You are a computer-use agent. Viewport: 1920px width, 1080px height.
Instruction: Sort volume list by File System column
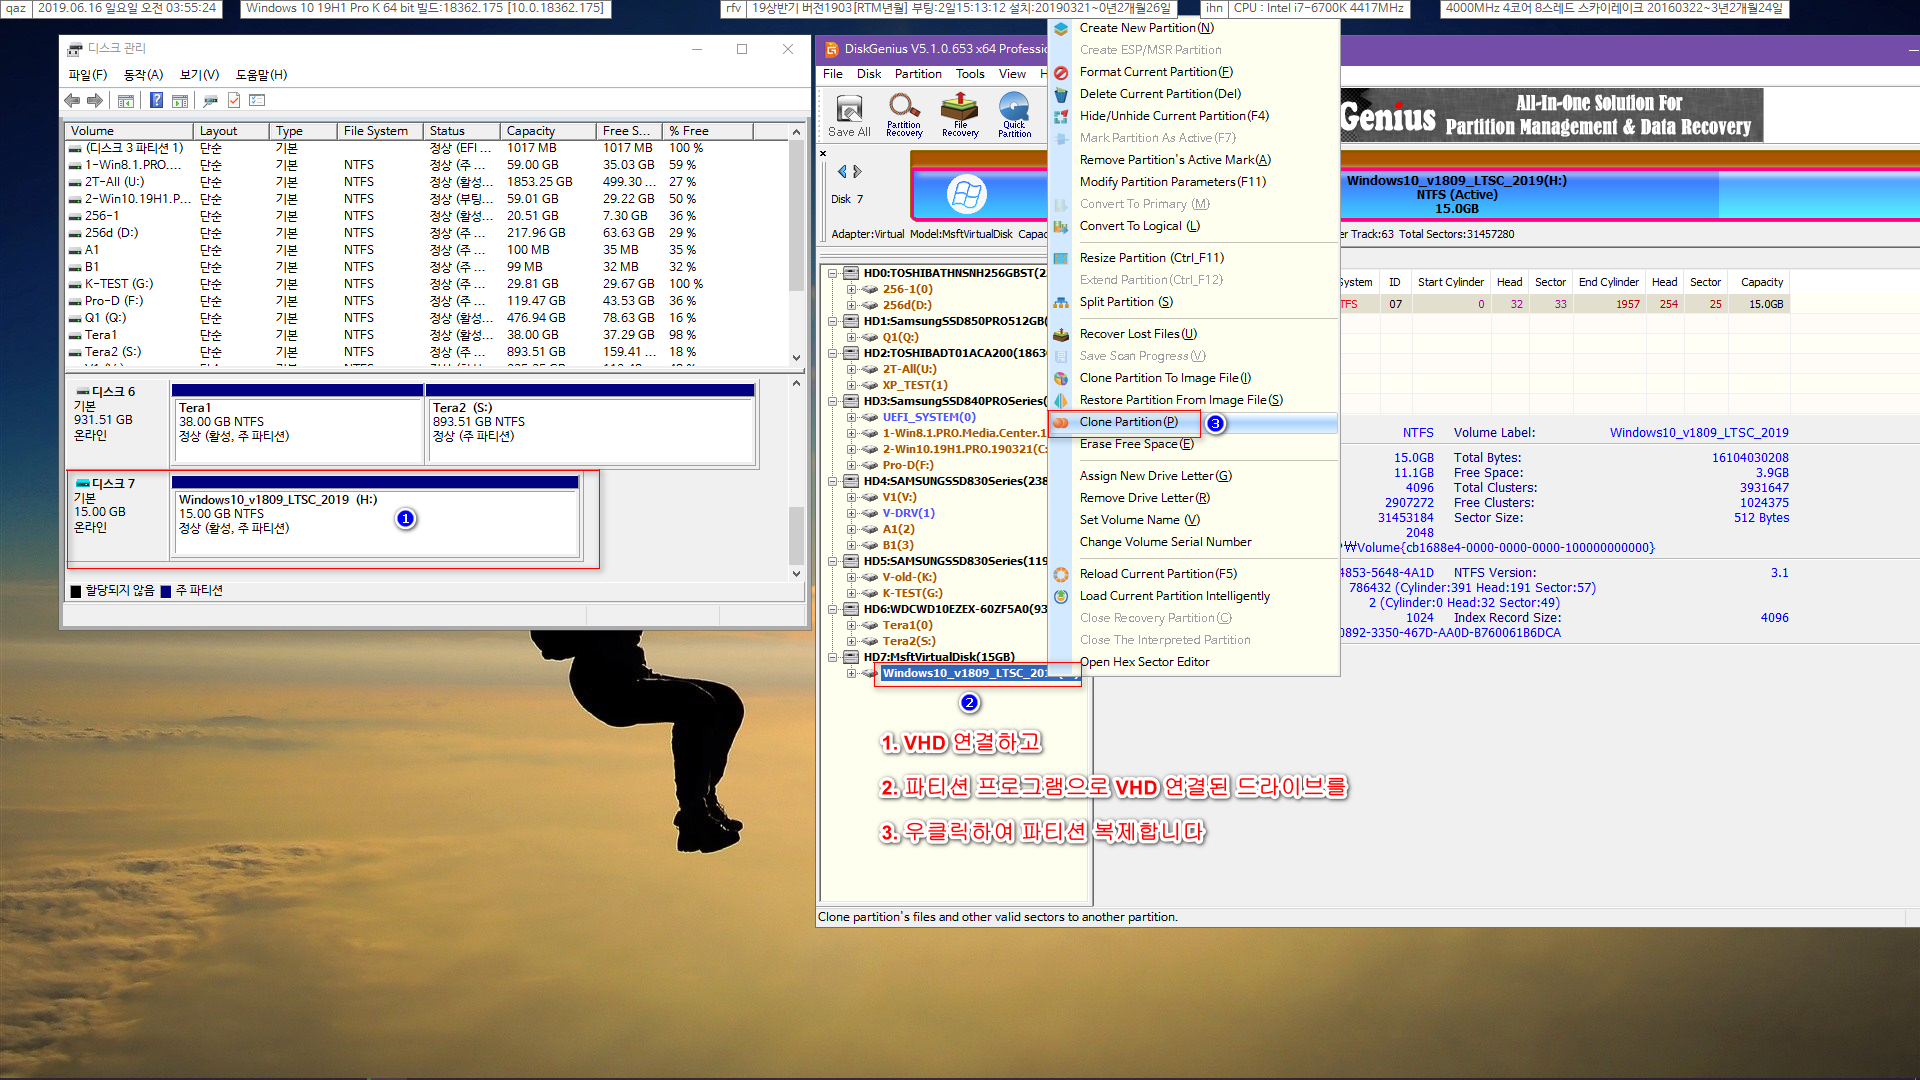tap(379, 131)
